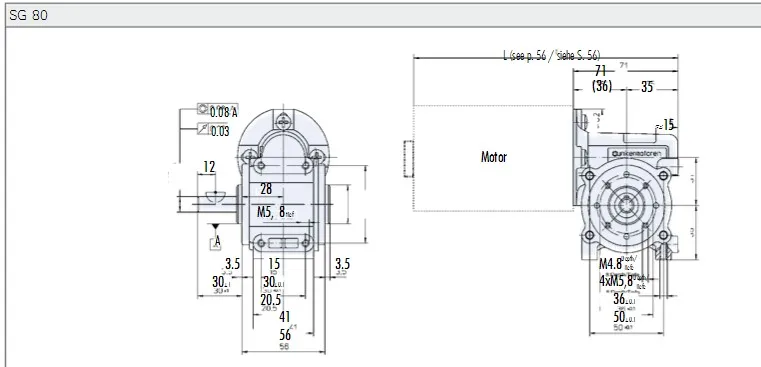Select the ≈15 dimension near the gearbox top
This screenshot has height=367, width=761.
(665, 125)
